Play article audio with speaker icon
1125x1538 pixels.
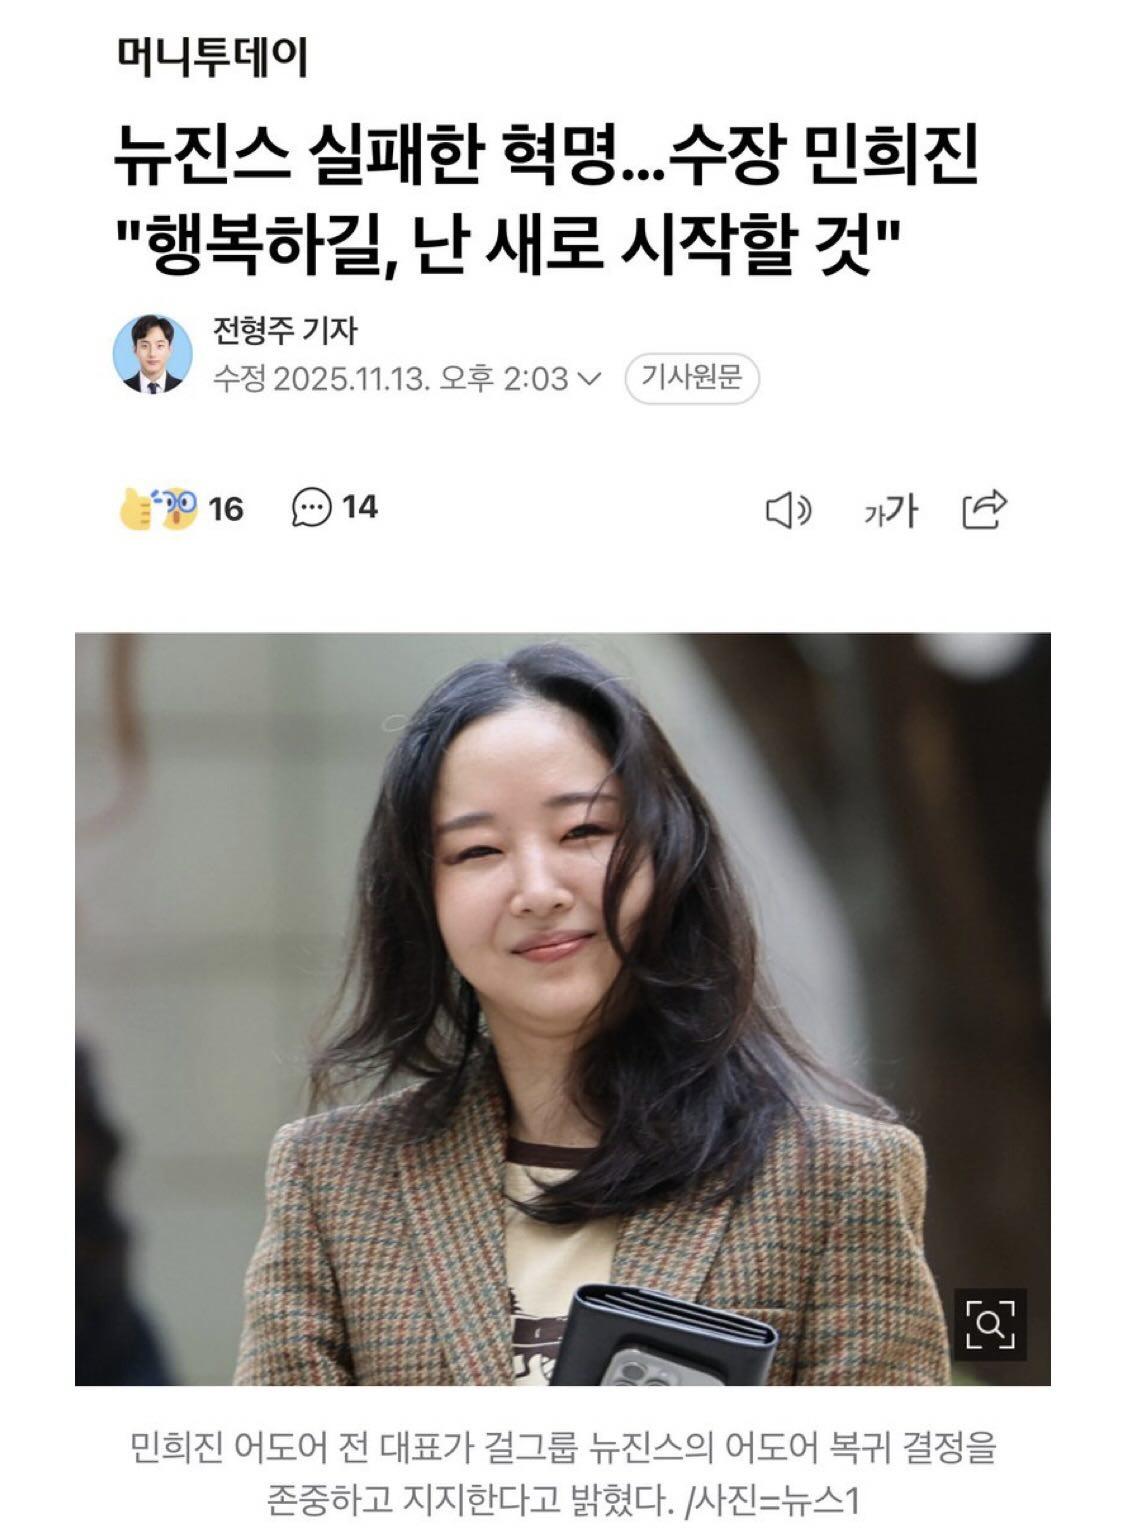[788, 510]
